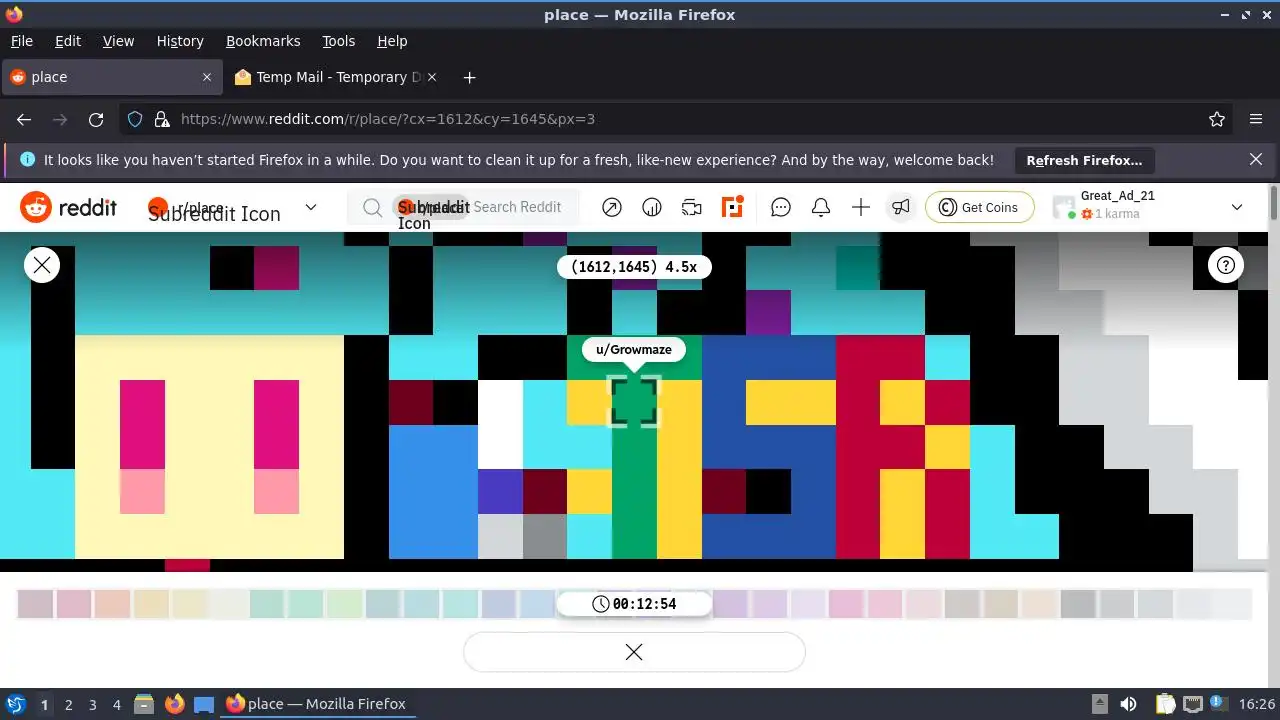The height and width of the screenshot is (720, 1280).
Task: Open the bar-chart All icon in Reddit header
Action: pos(652,207)
